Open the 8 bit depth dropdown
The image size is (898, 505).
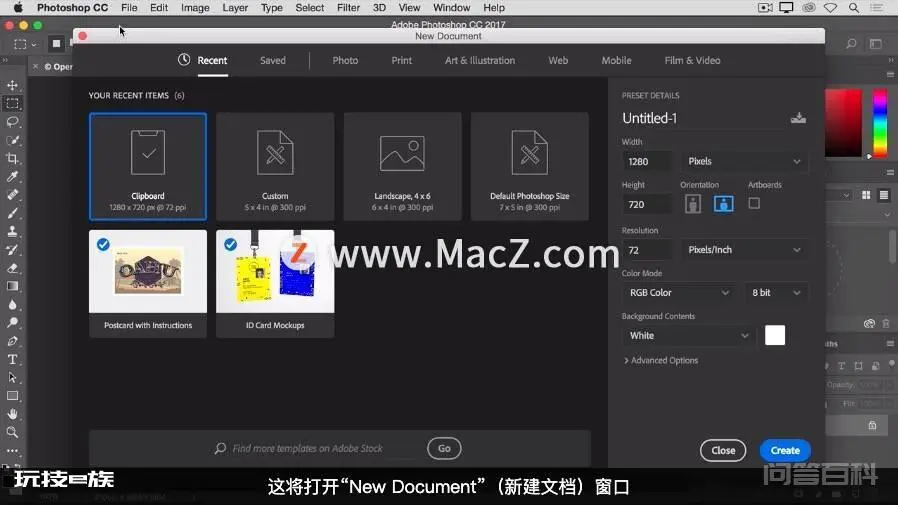776,293
